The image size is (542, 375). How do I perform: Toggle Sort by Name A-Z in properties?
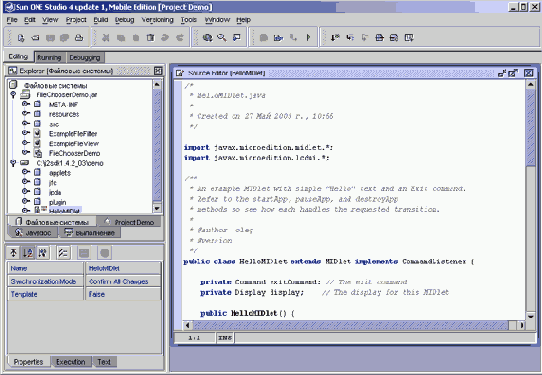click(28, 253)
